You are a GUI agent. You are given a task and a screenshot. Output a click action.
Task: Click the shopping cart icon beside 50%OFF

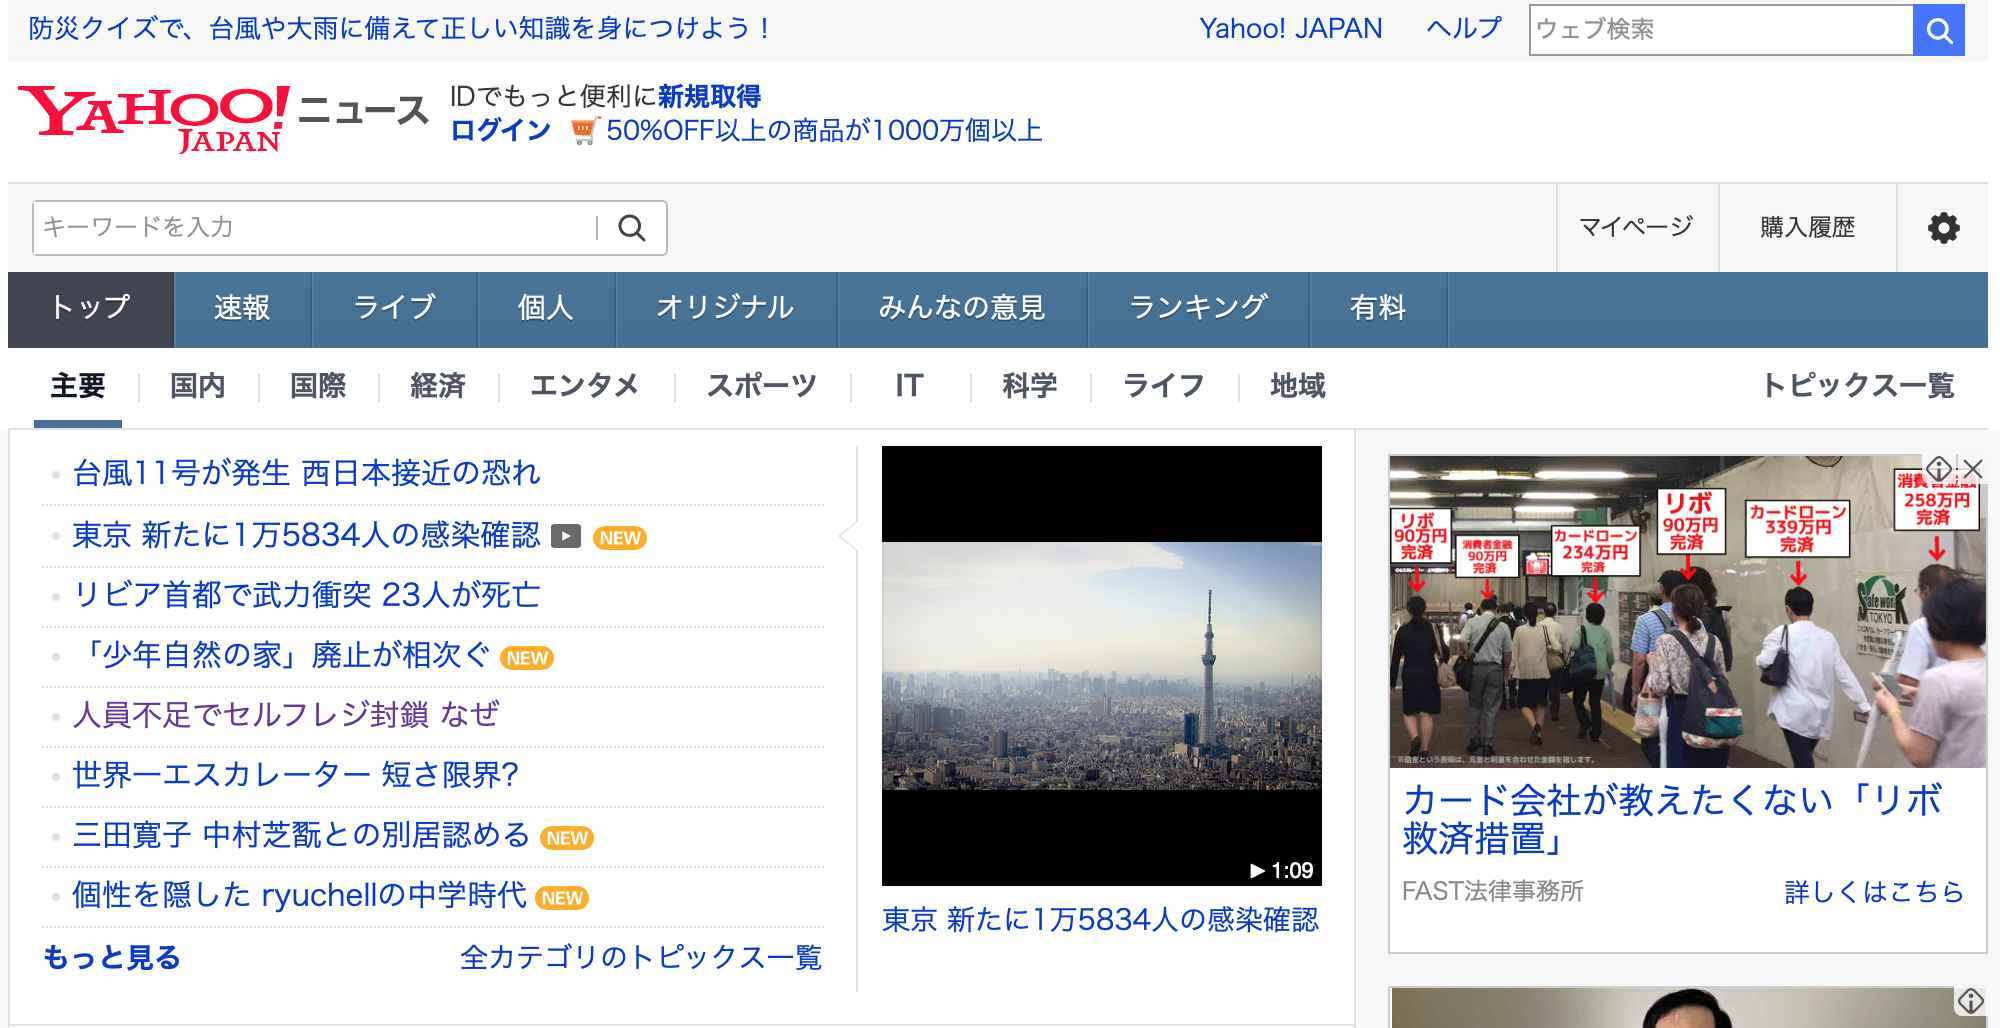pyautogui.click(x=584, y=131)
